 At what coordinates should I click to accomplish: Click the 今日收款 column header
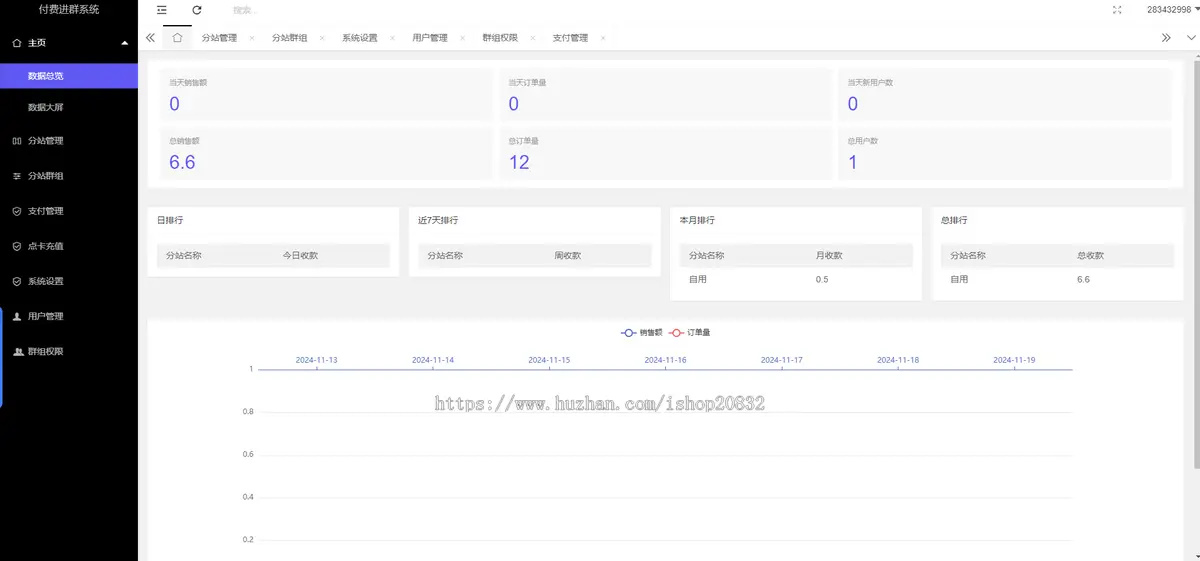[x=300, y=256]
